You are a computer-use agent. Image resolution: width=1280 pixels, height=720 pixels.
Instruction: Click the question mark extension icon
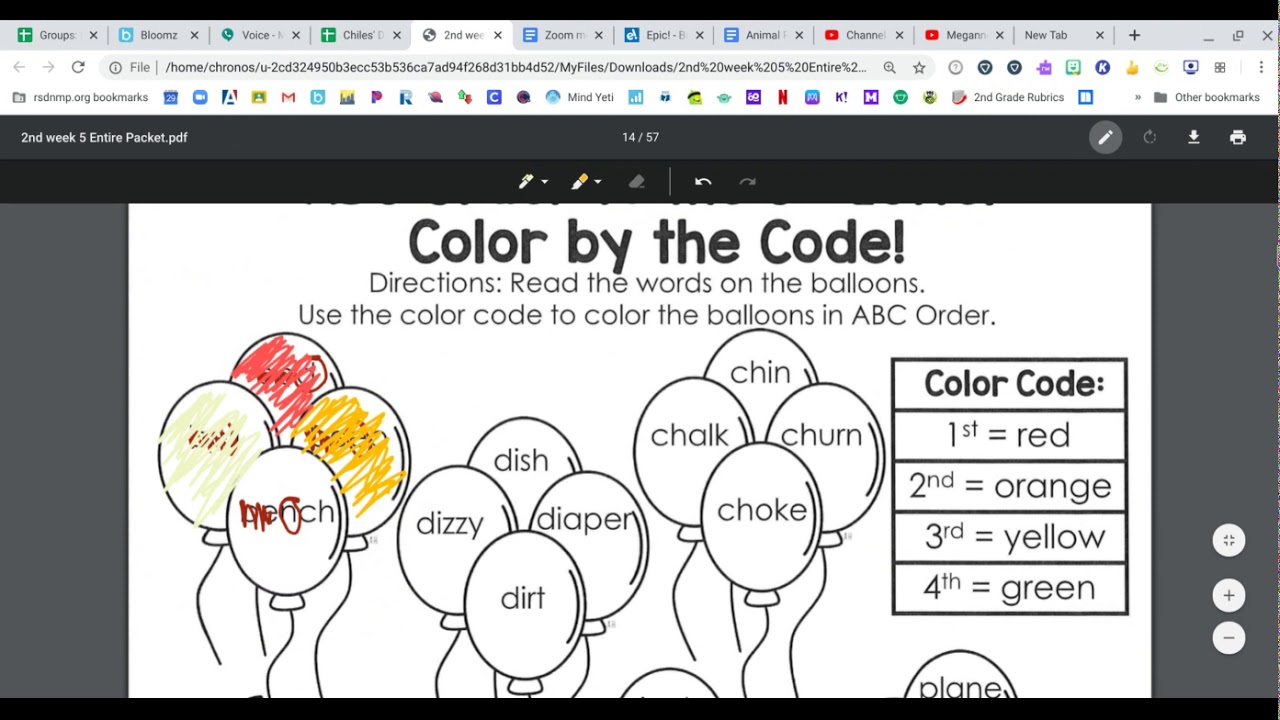[955, 67]
